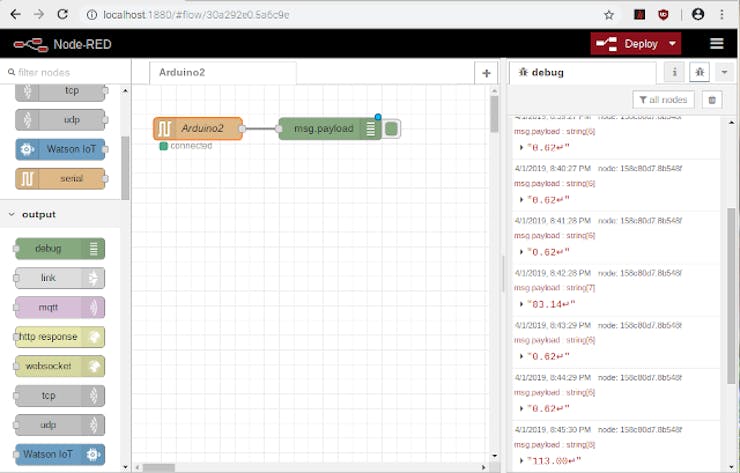Open the info sidebar tab icon
Viewport: 740px width, 473px height.
click(x=674, y=72)
